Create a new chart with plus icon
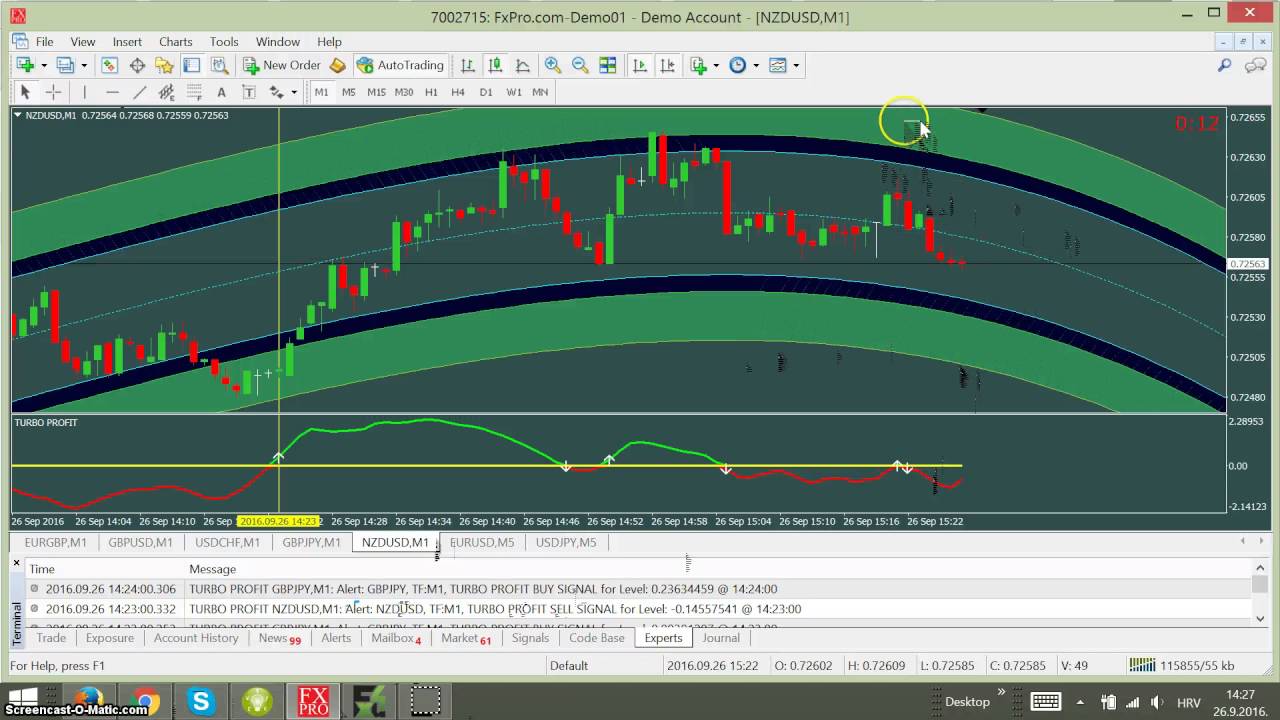The width and height of the screenshot is (1280, 720). tap(24, 65)
